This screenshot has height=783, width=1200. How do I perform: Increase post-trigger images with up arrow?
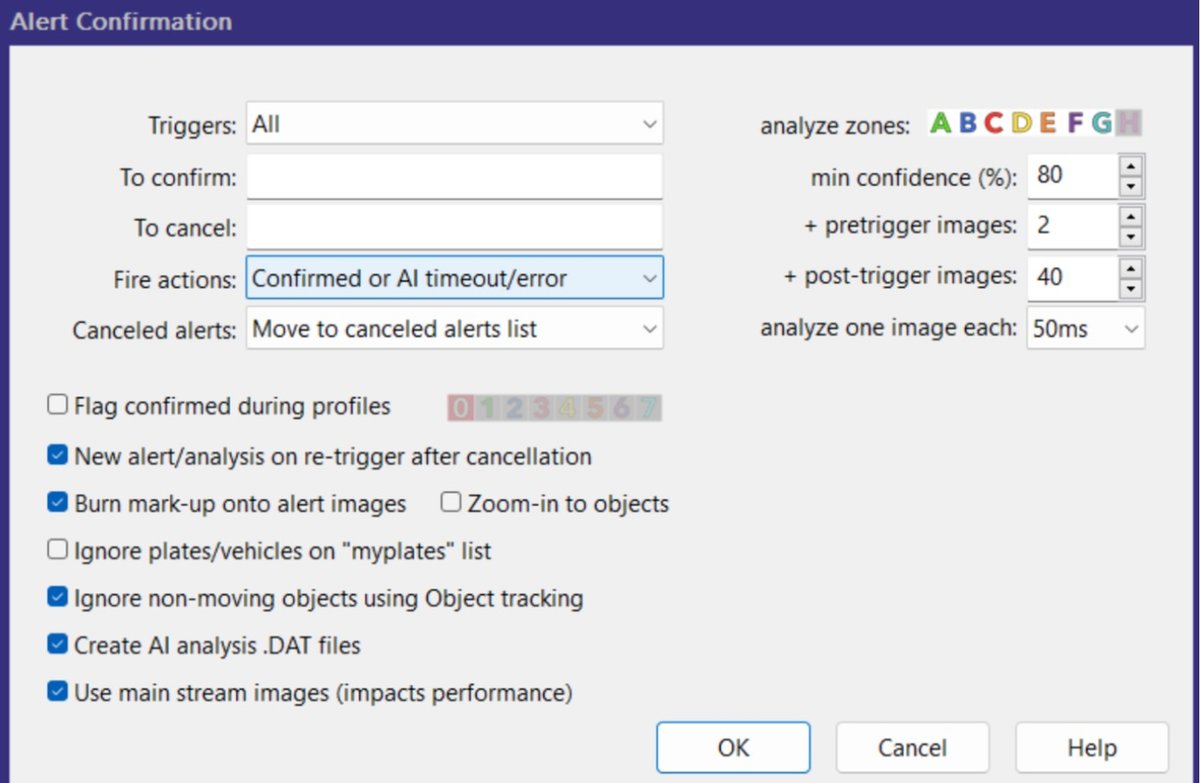point(1131,267)
